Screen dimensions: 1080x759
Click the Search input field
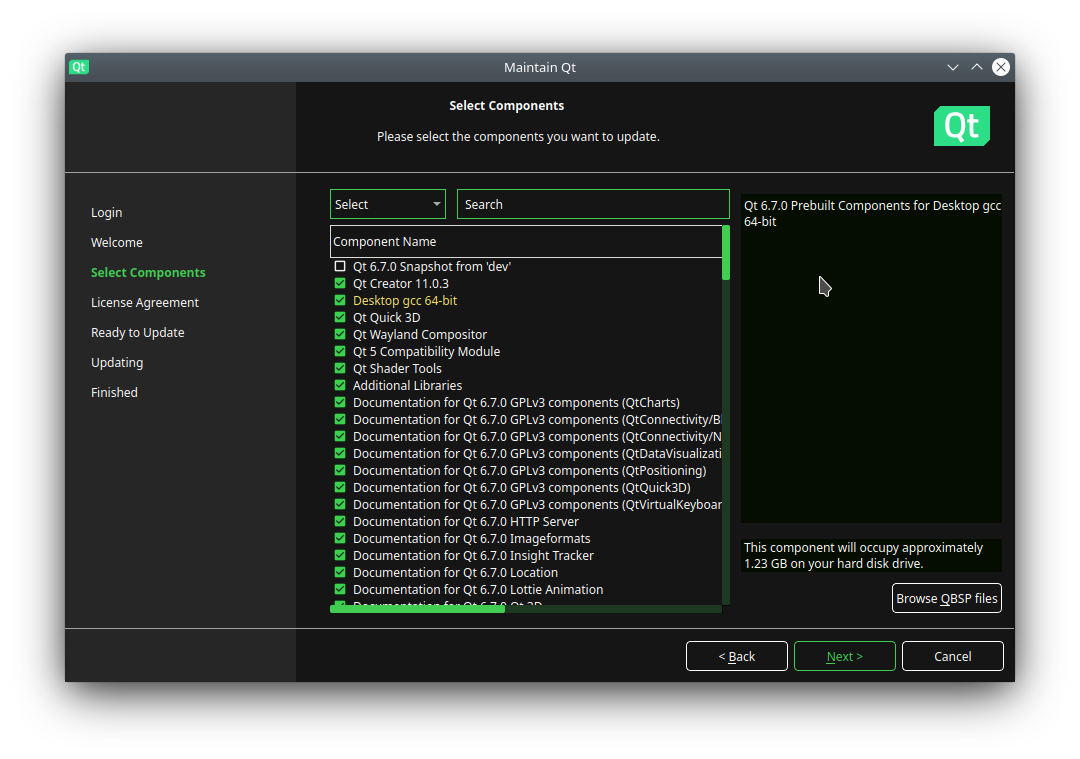click(x=593, y=205)
